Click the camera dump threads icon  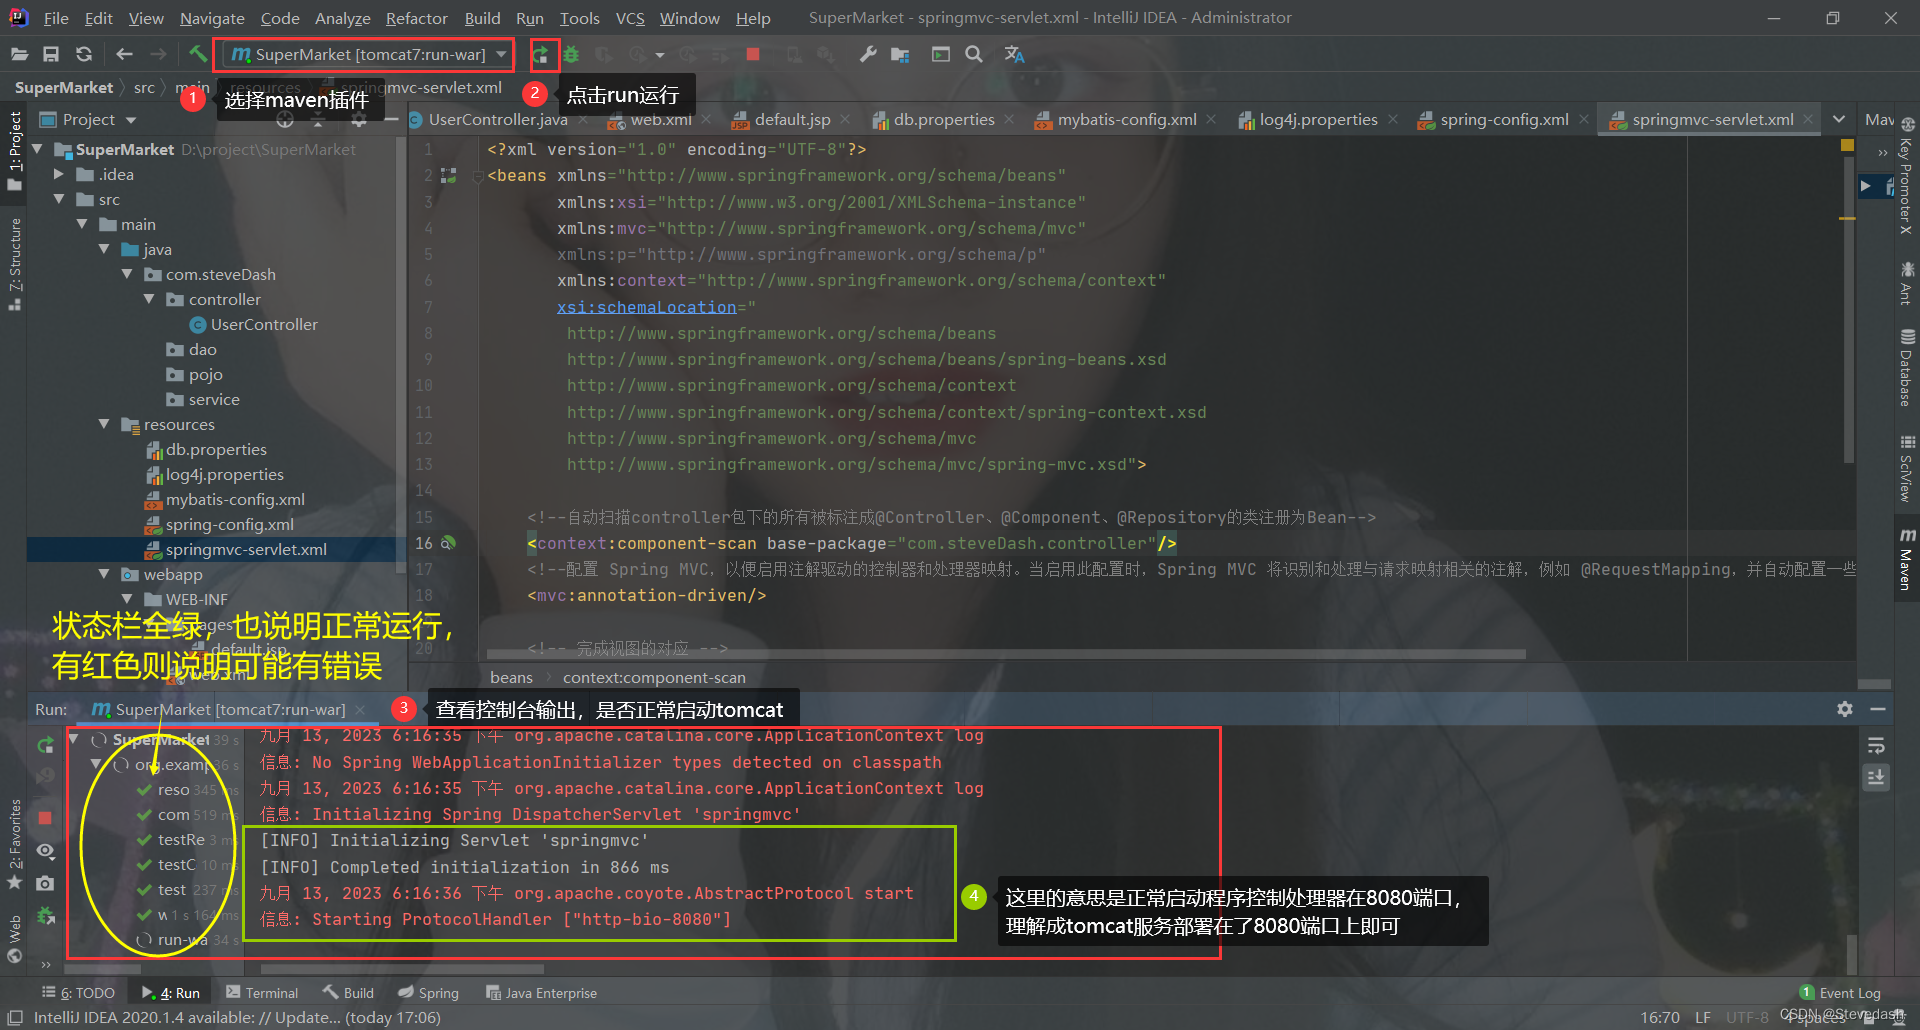point(45,883)
